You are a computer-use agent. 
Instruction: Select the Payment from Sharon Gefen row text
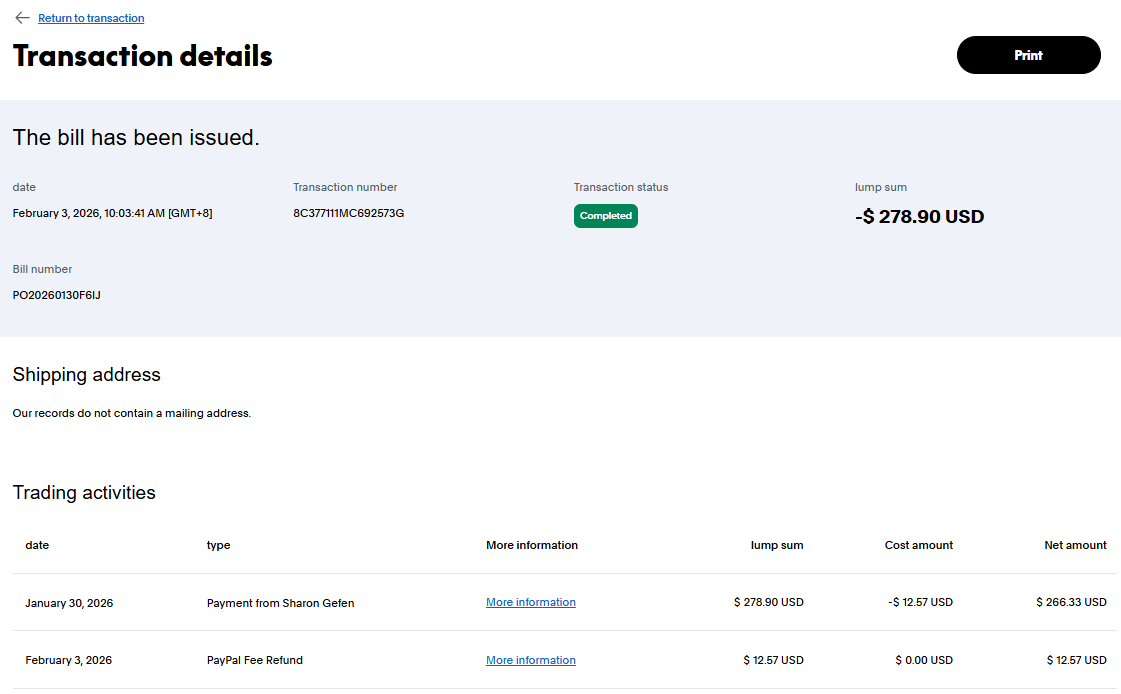(x=280, y=603)
